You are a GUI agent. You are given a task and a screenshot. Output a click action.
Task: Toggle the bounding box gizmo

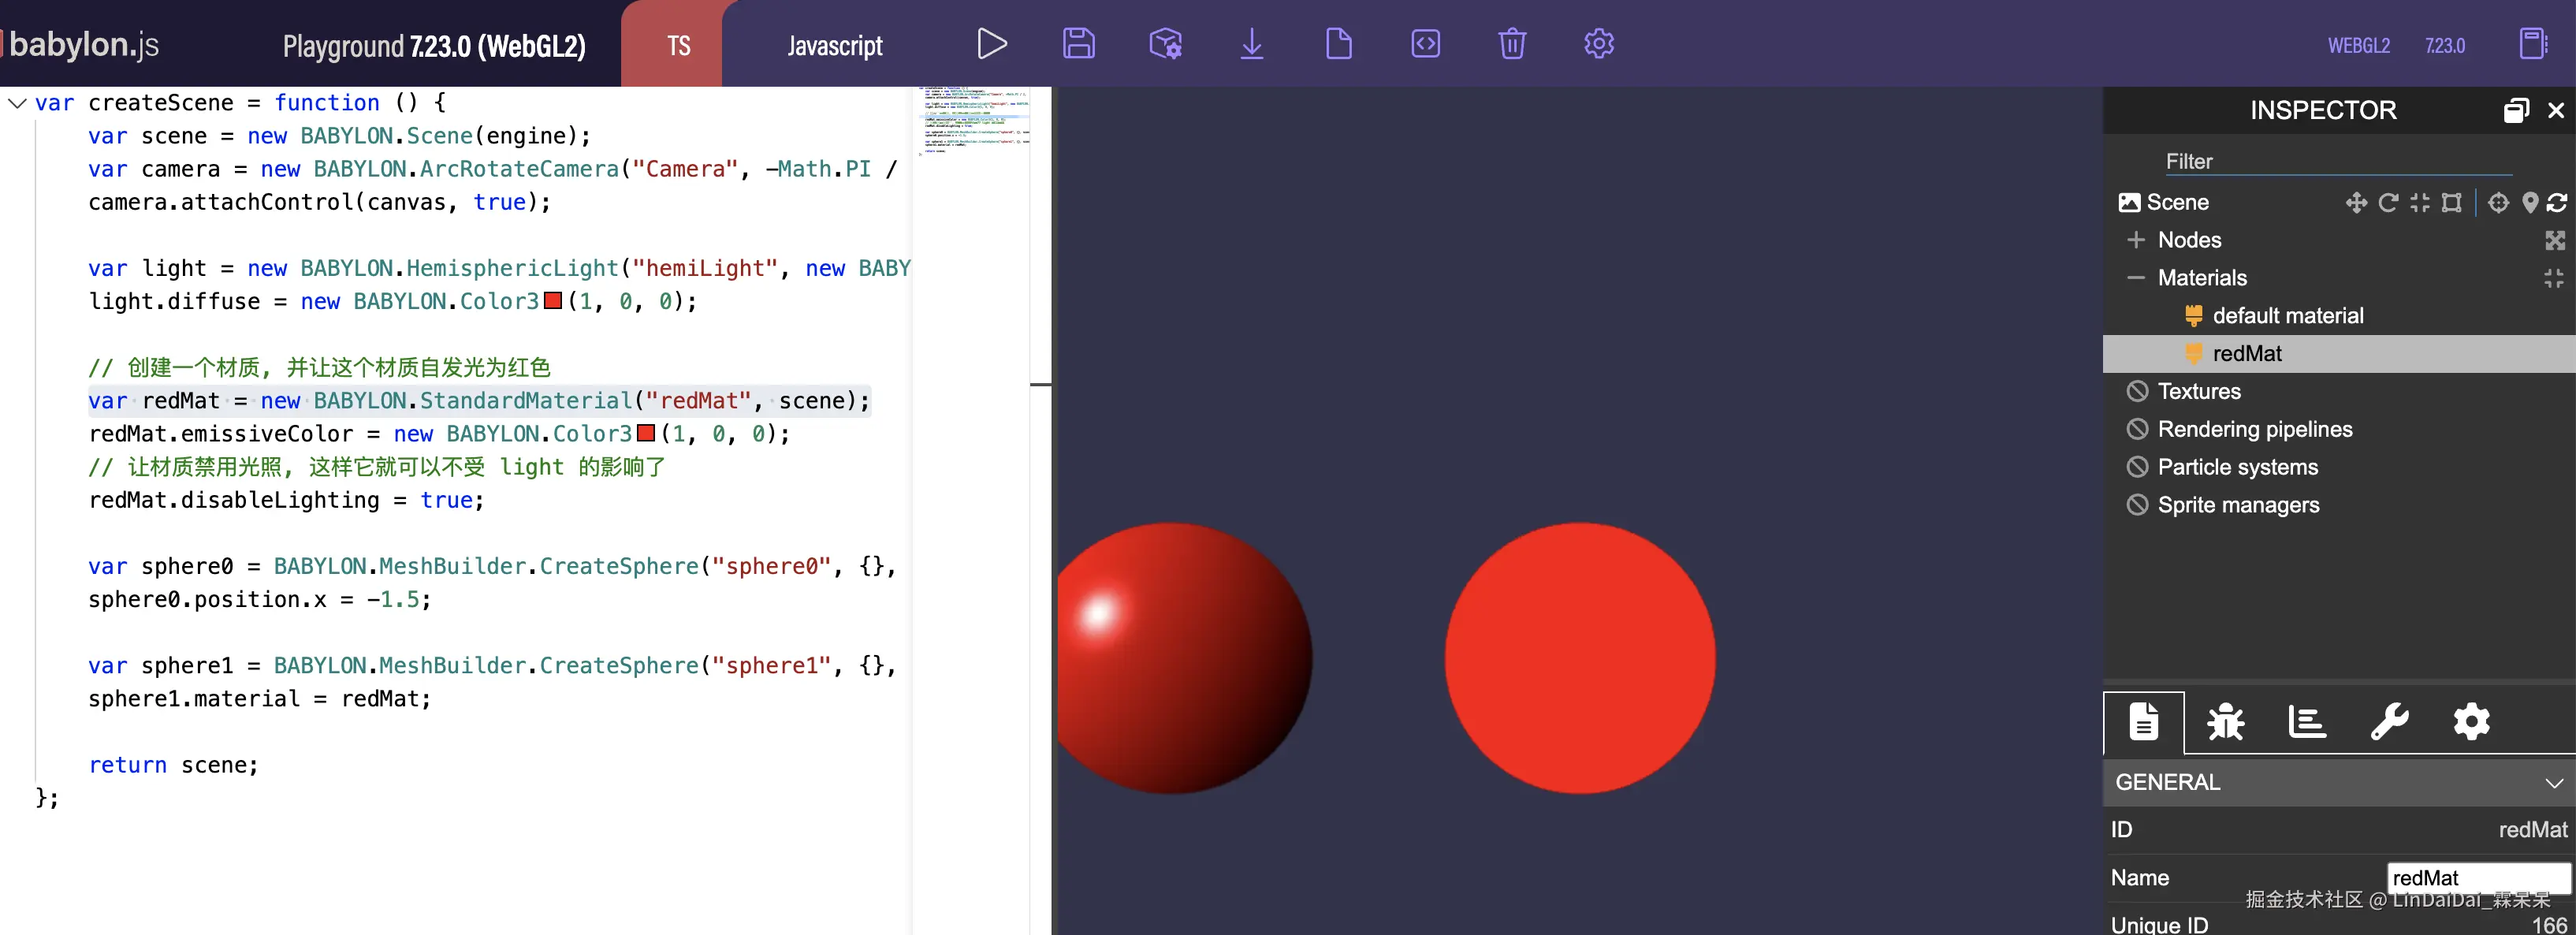(2451, 203)
